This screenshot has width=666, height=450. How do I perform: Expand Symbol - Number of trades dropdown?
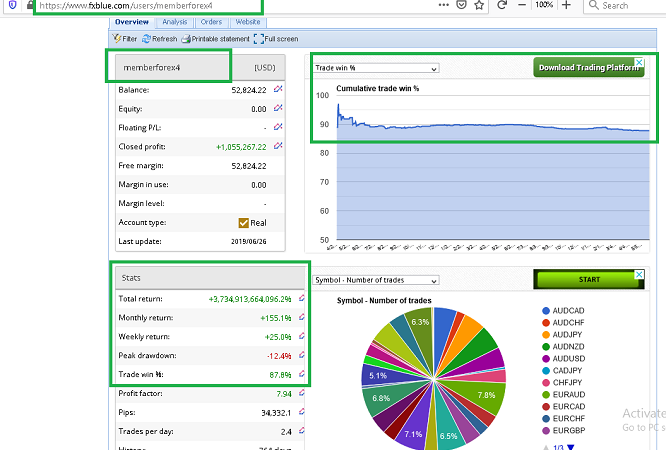tap(376, 280)
